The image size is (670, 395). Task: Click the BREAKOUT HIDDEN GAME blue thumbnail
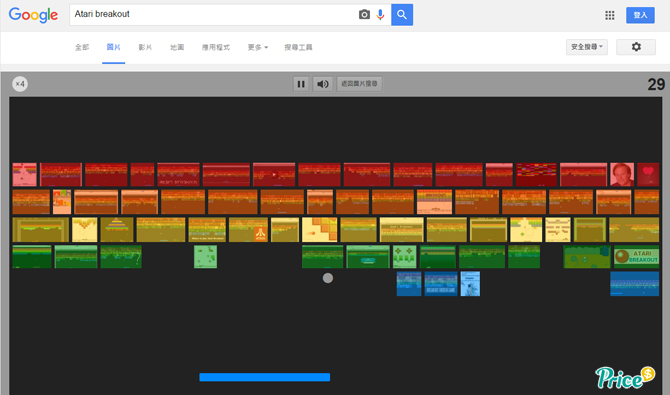pyautogui.click(x=441, y=284)
